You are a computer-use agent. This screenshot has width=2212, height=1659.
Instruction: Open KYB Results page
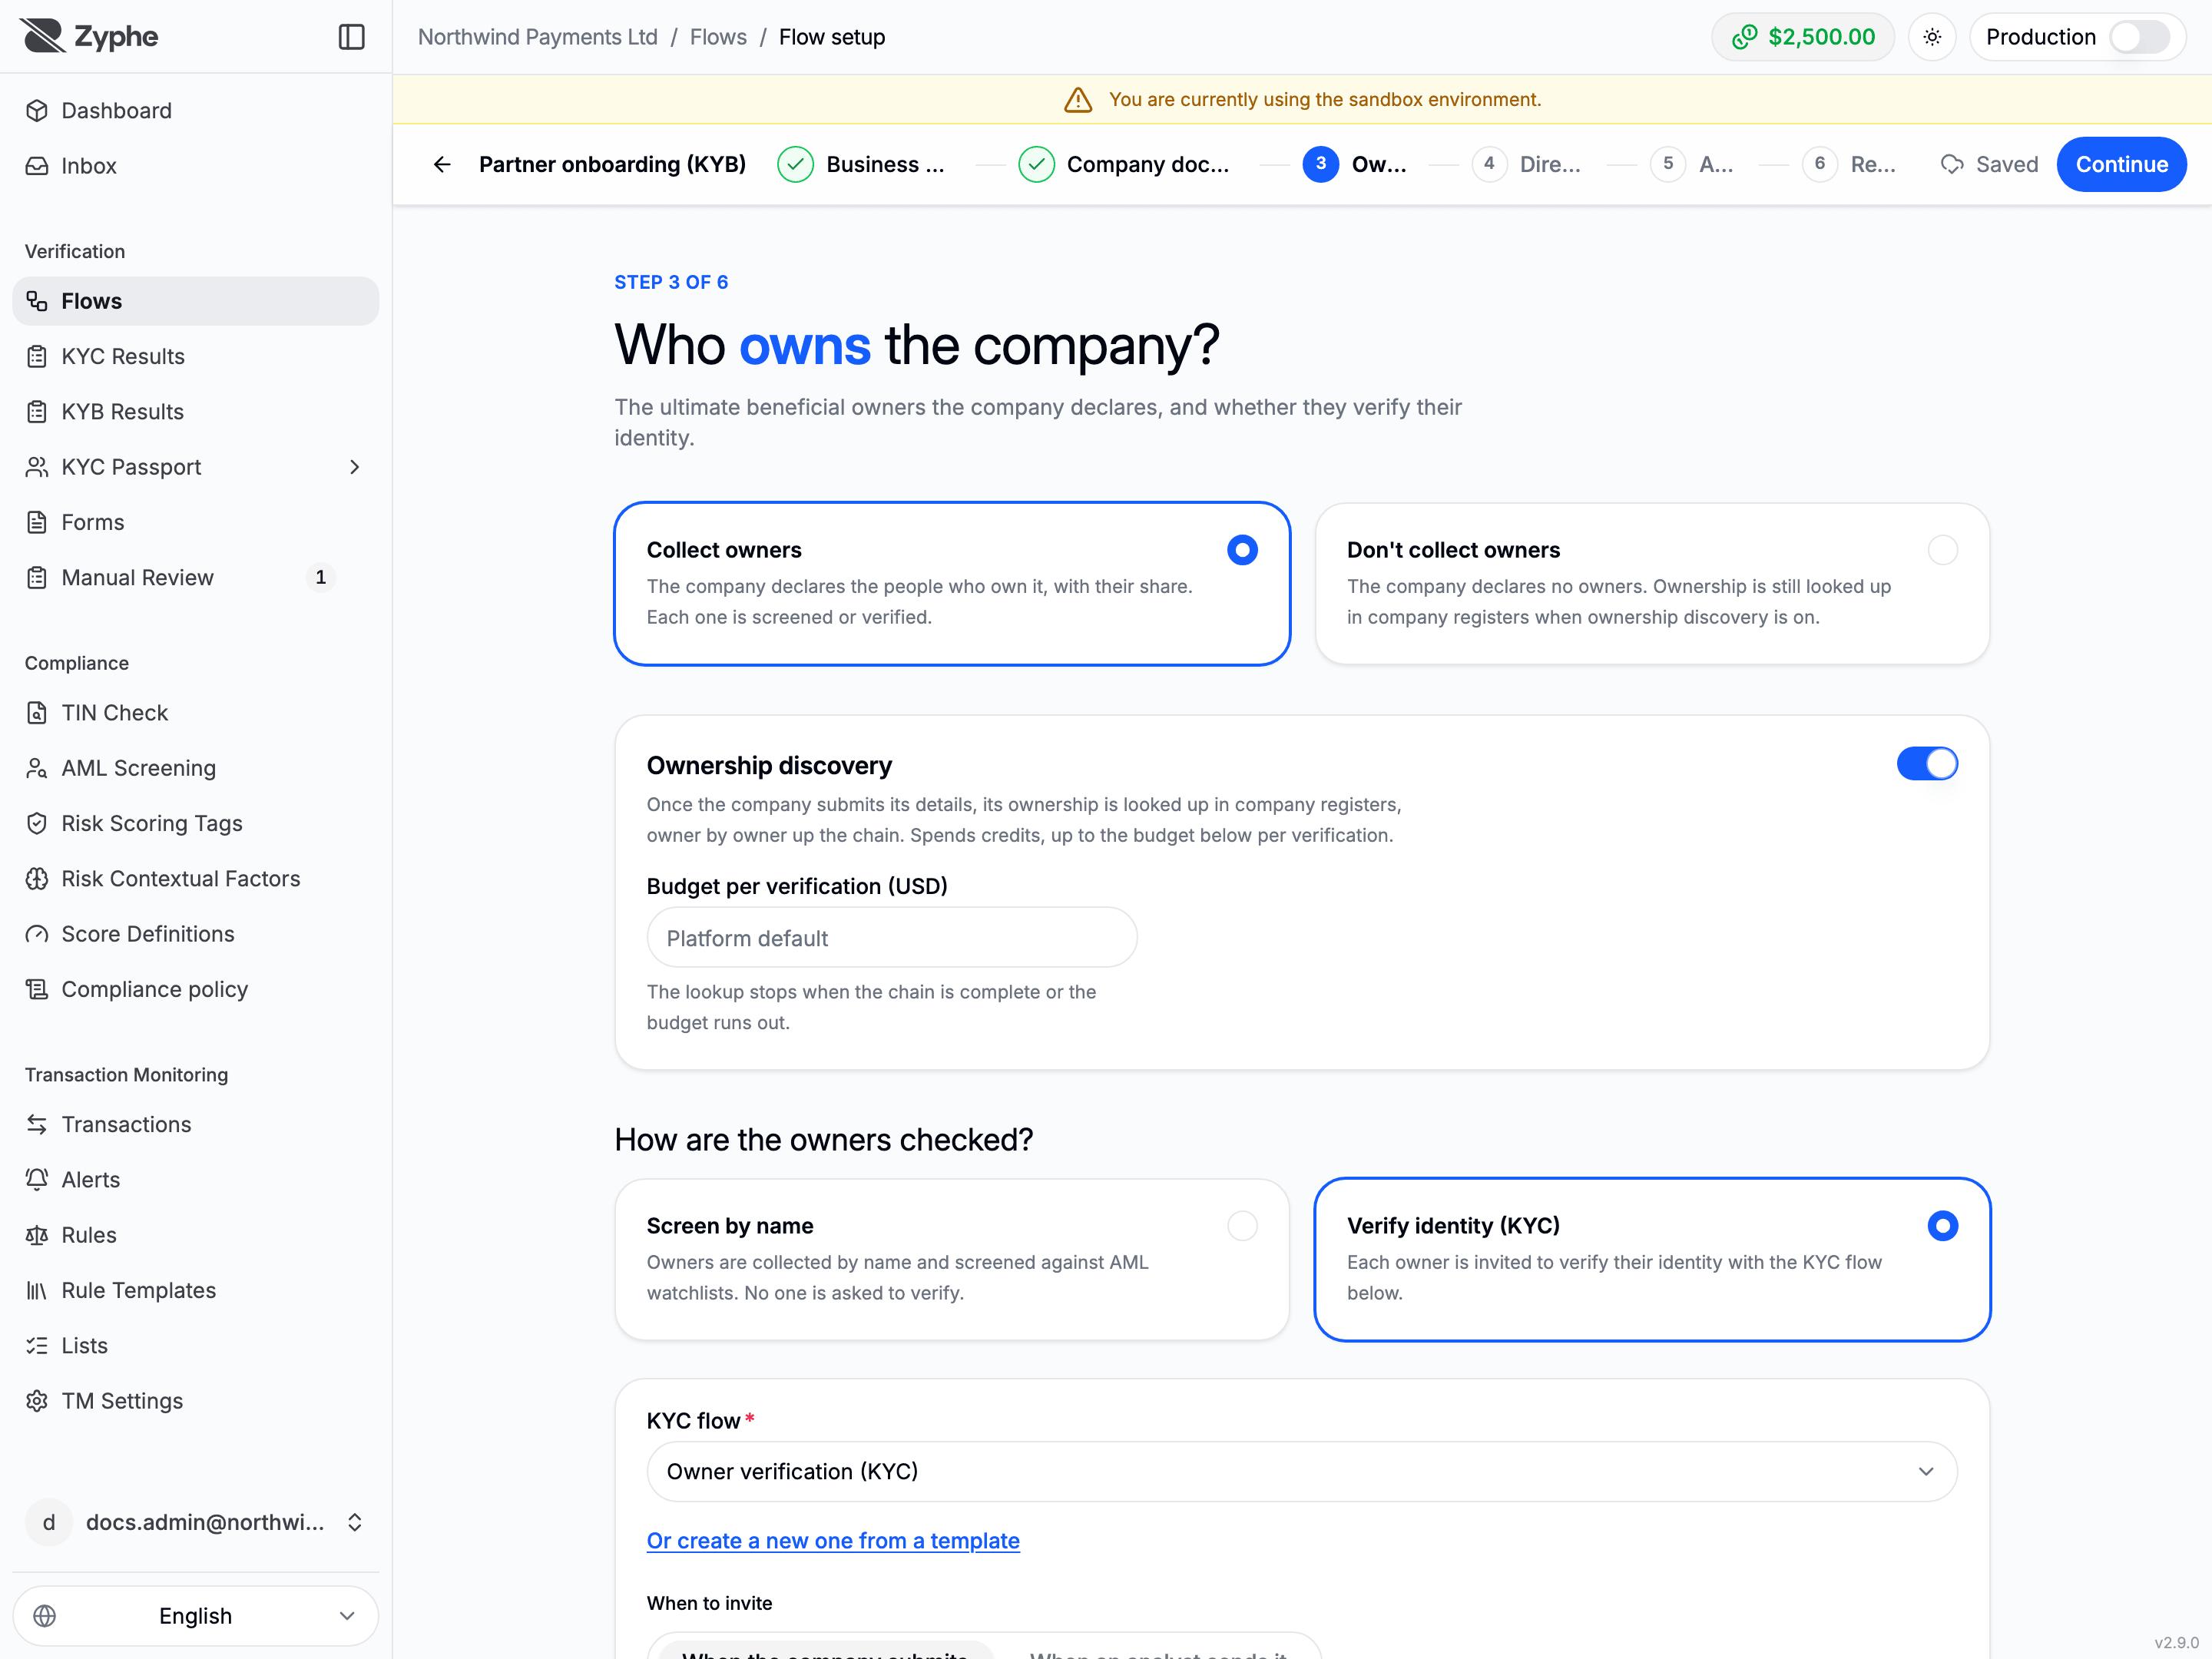pyautogui.click(x=196, y=412)
